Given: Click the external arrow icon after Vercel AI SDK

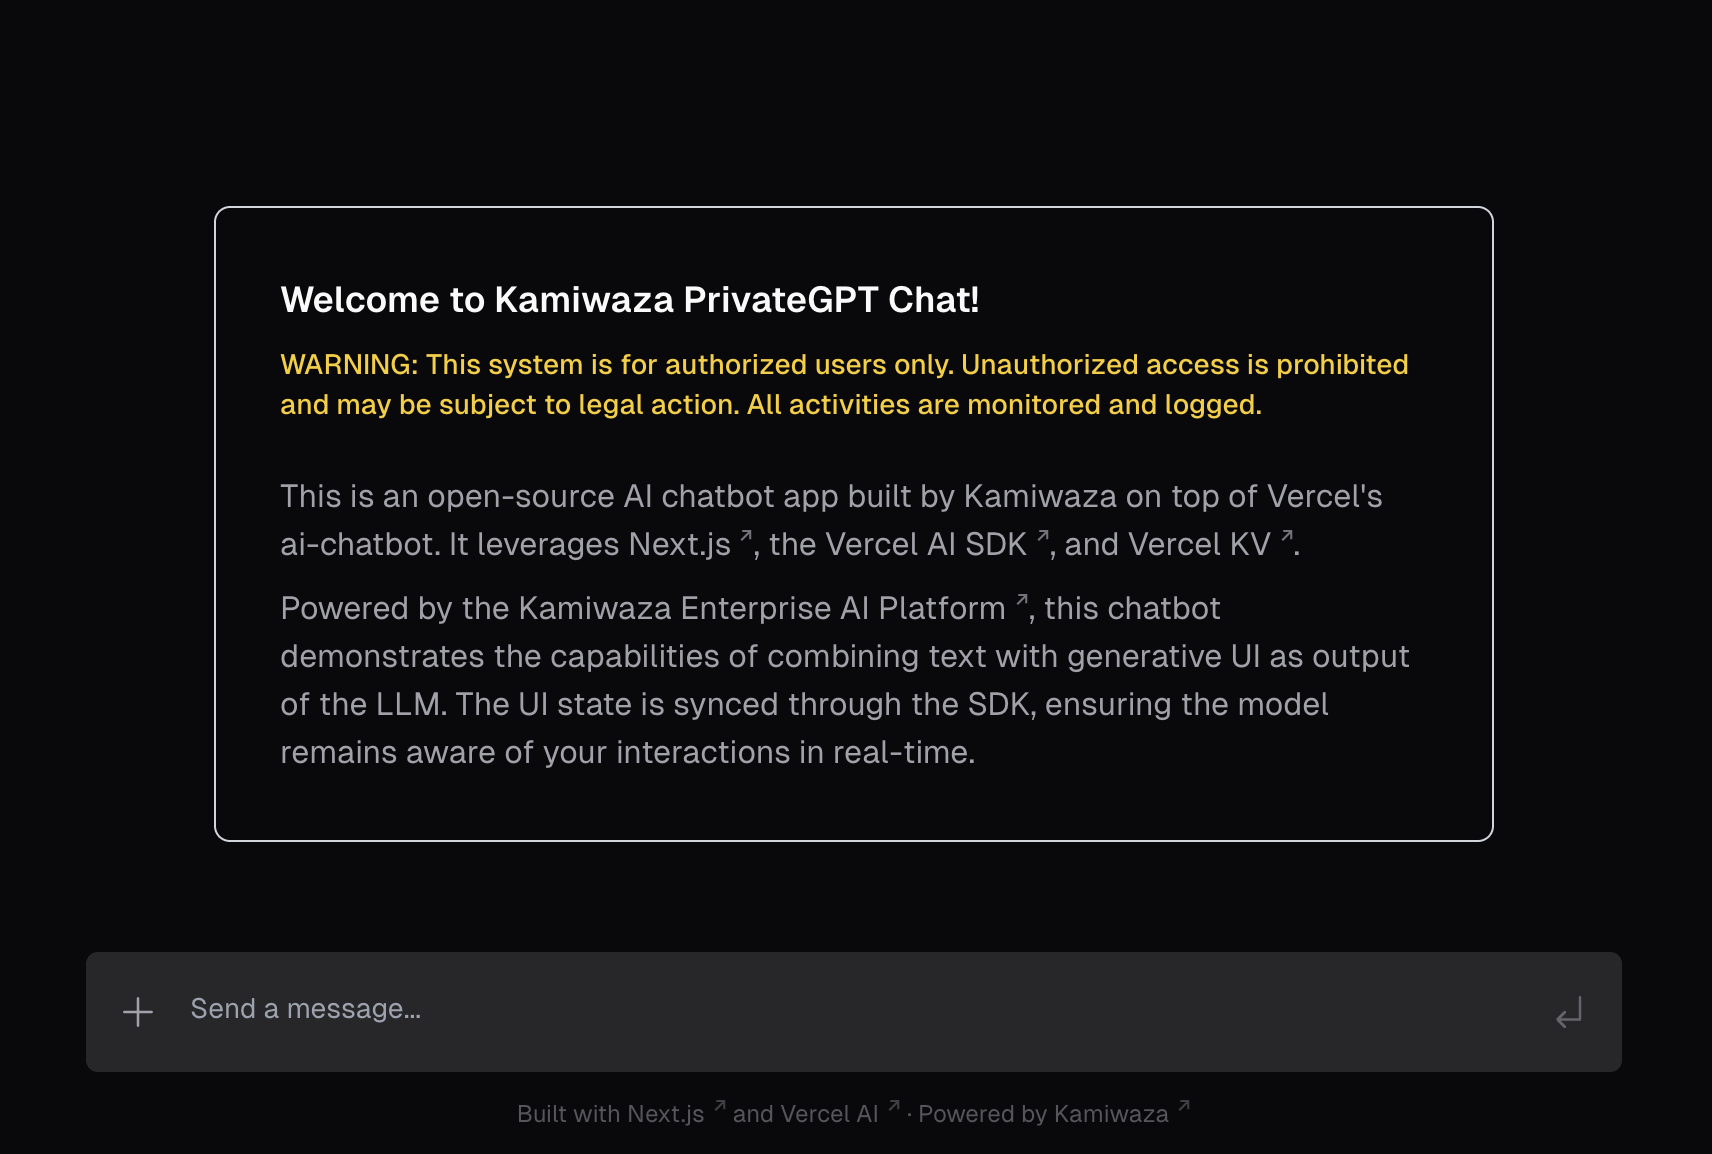Looking at the screenshot, I should tap(1043, 536).
